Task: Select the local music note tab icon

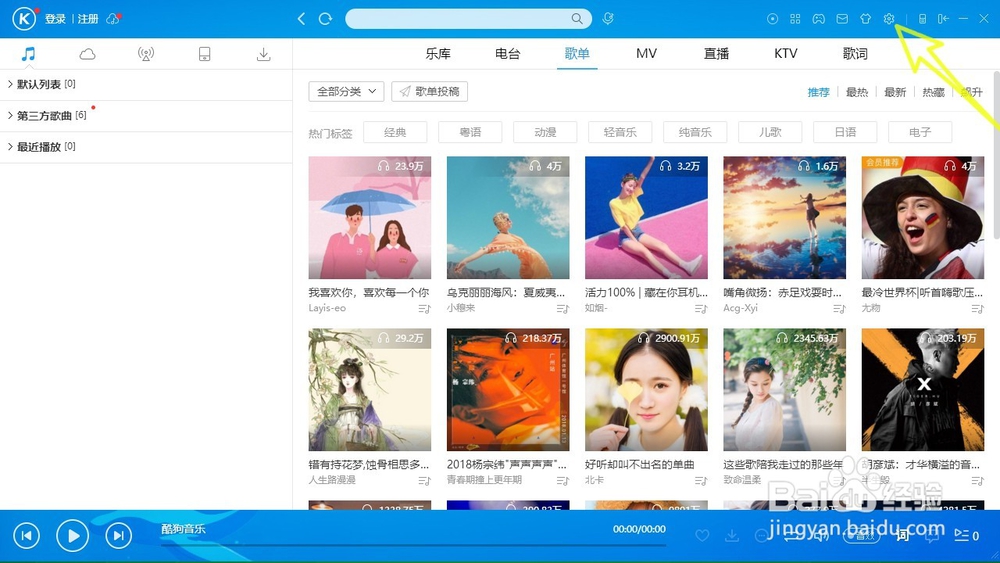Action: pos(28,54)
